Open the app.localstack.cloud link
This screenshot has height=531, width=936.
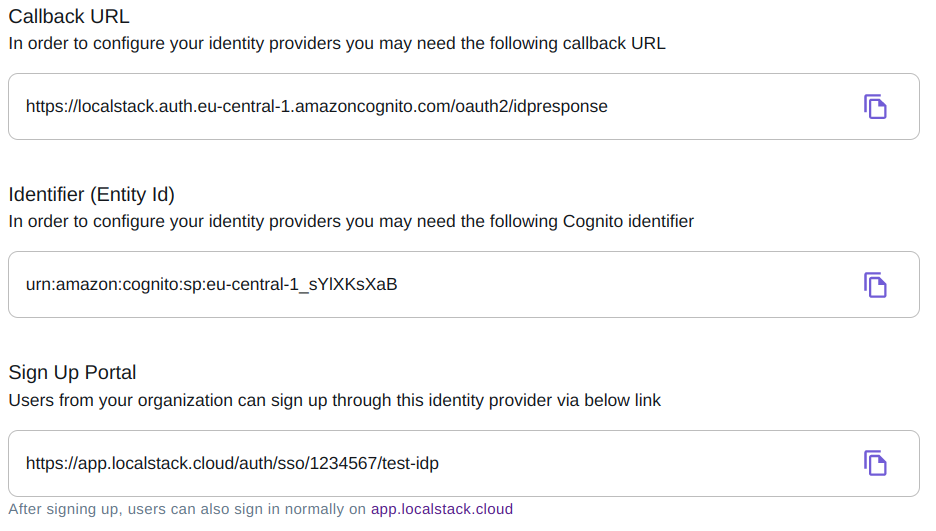click(x=441, y=509)
